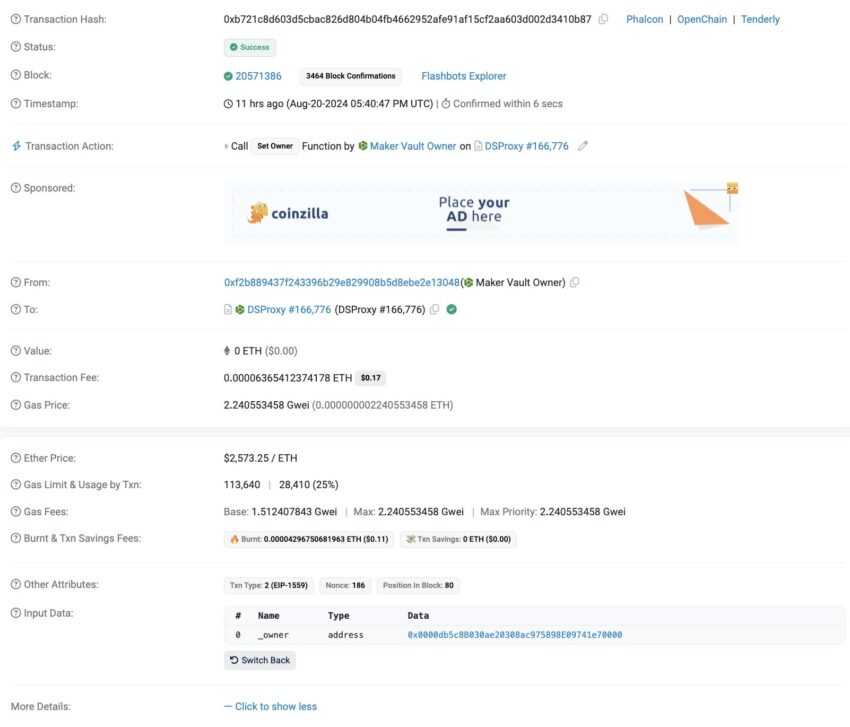
Task: Click the '0.00006365412374178 ETH' fee value
Action: (x=287, y=378)
